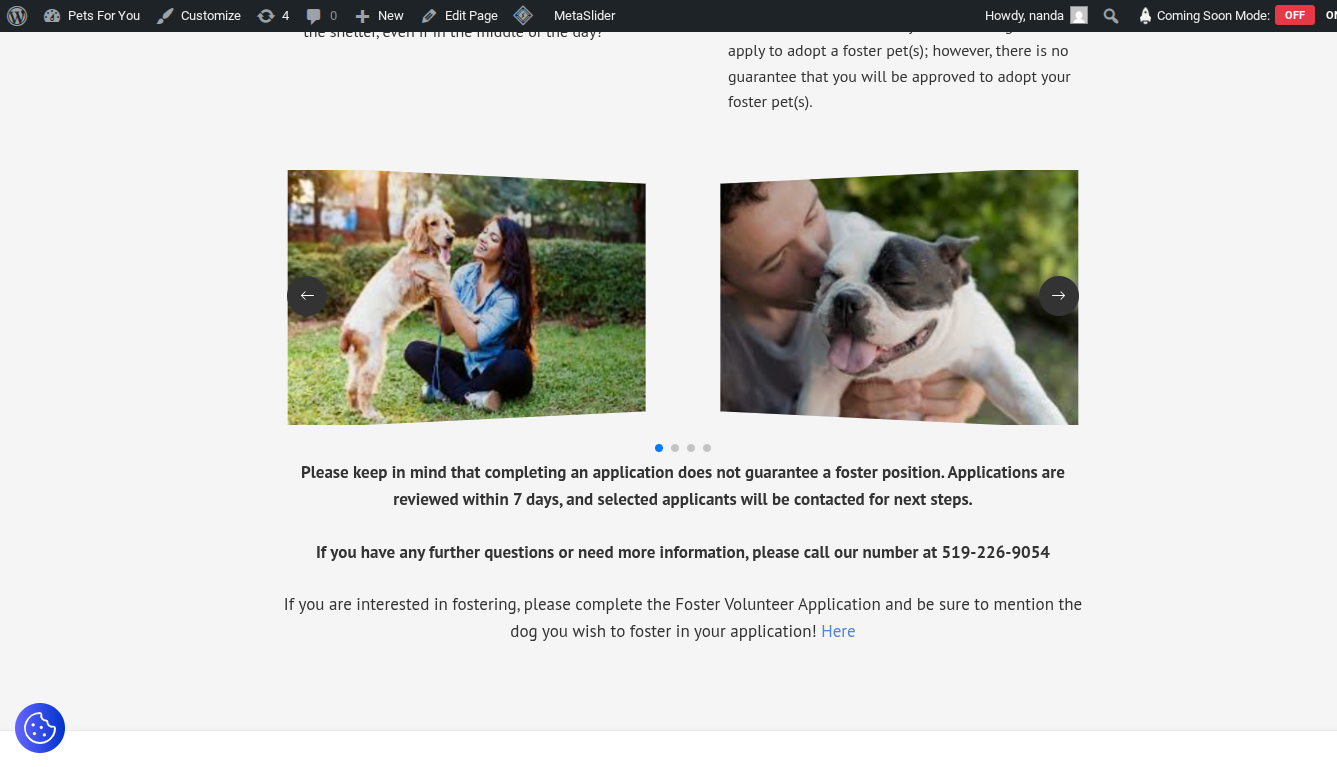Open the MetaSlider menu
Viewport: 1337px width, 767px height.
pyautogui.click(x=584, y=16)
